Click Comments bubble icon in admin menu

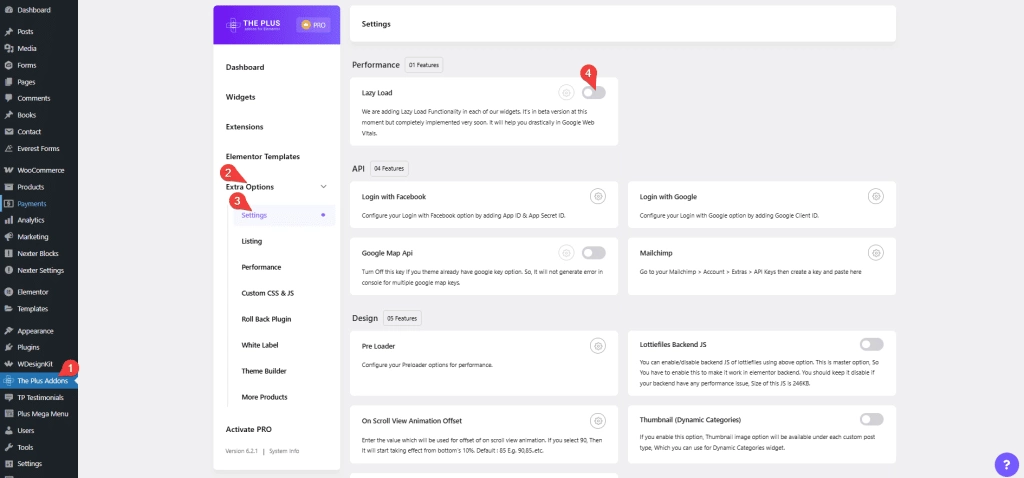tap(8, 99)
